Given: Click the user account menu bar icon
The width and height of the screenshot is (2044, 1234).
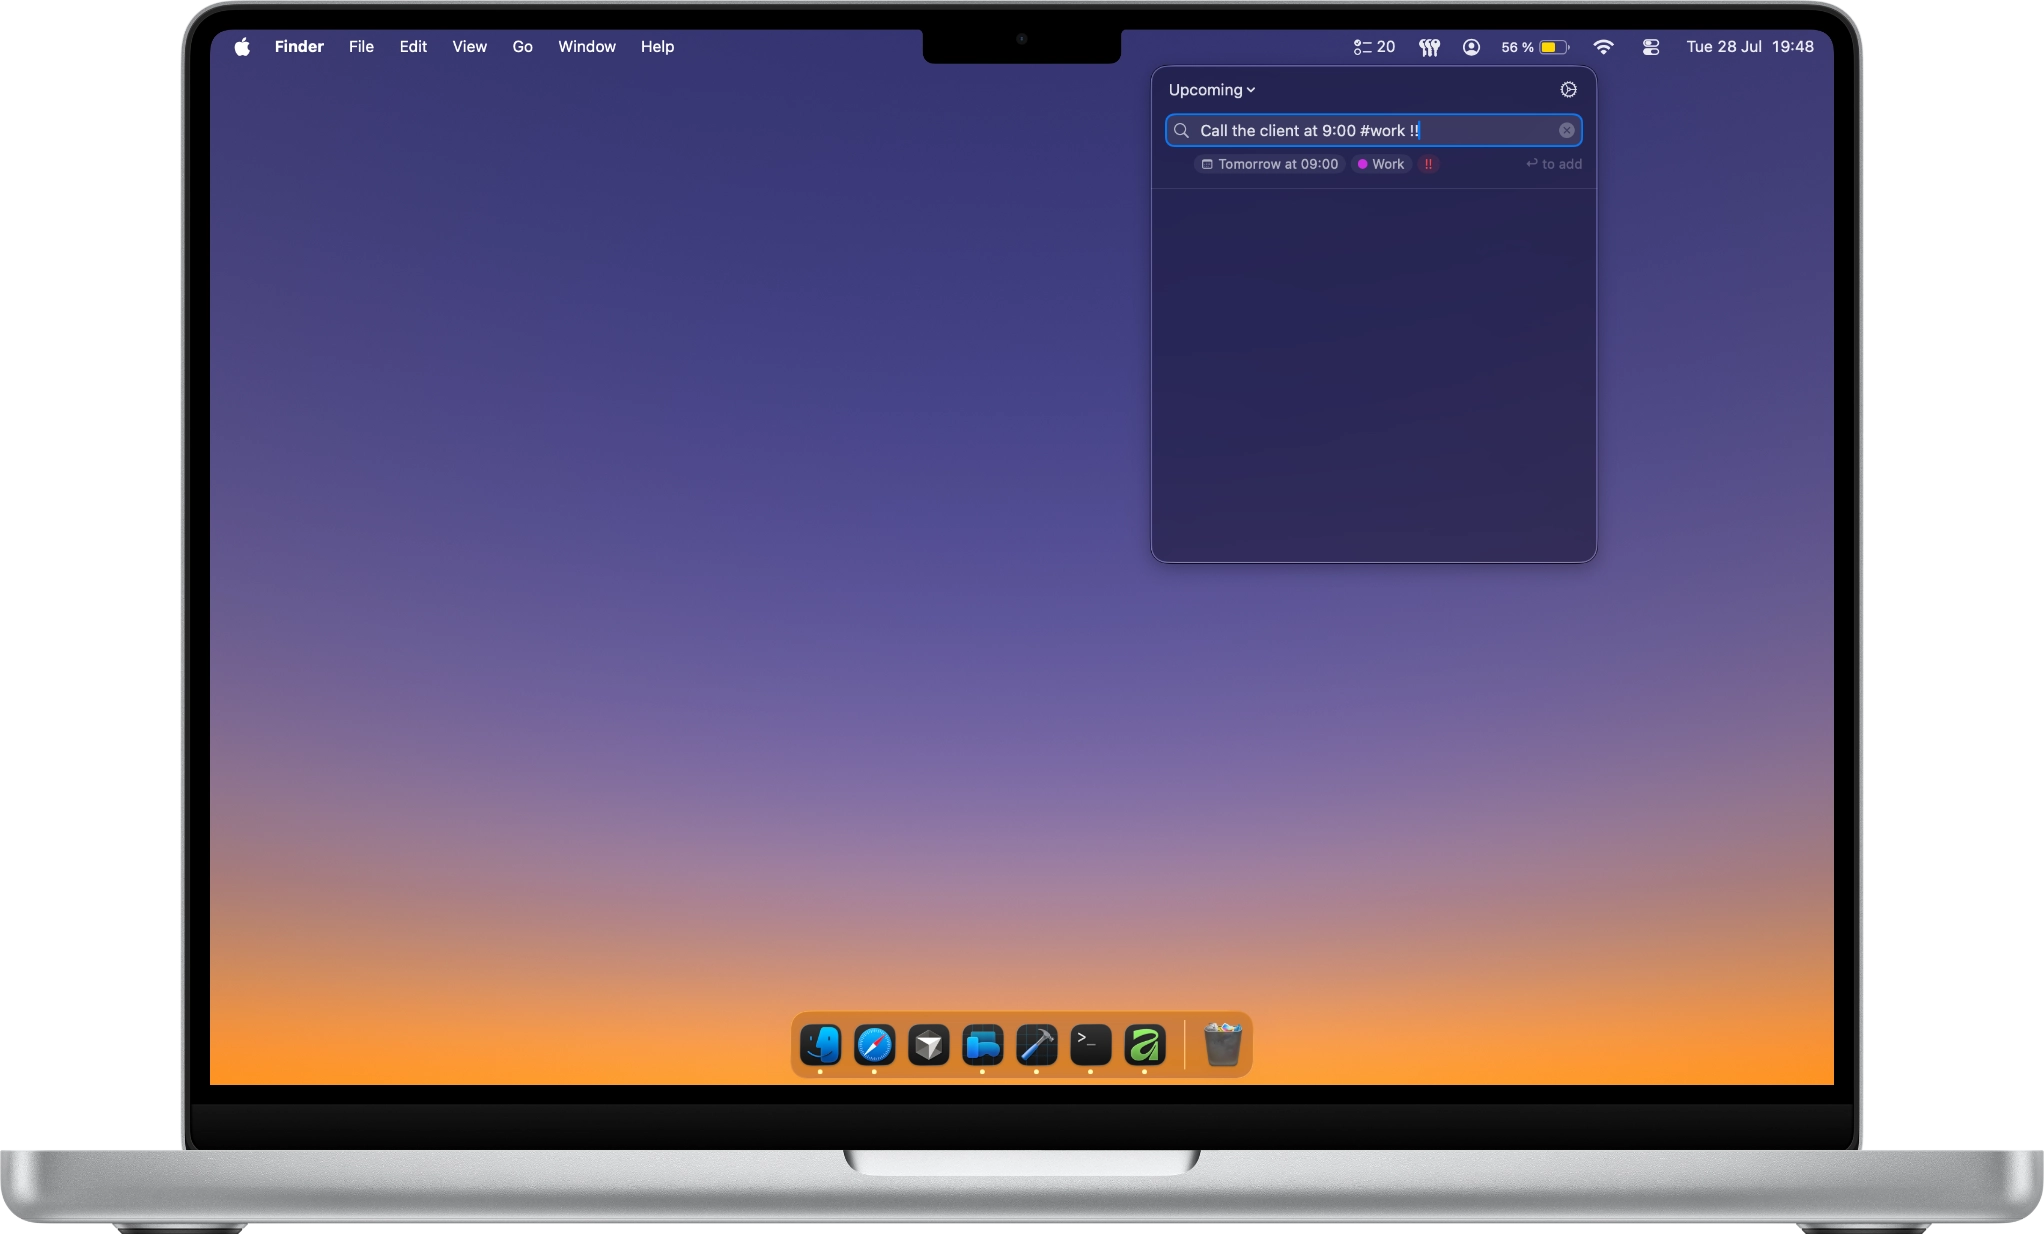Looking at the screenshot, I should (x=1471, y=47).
